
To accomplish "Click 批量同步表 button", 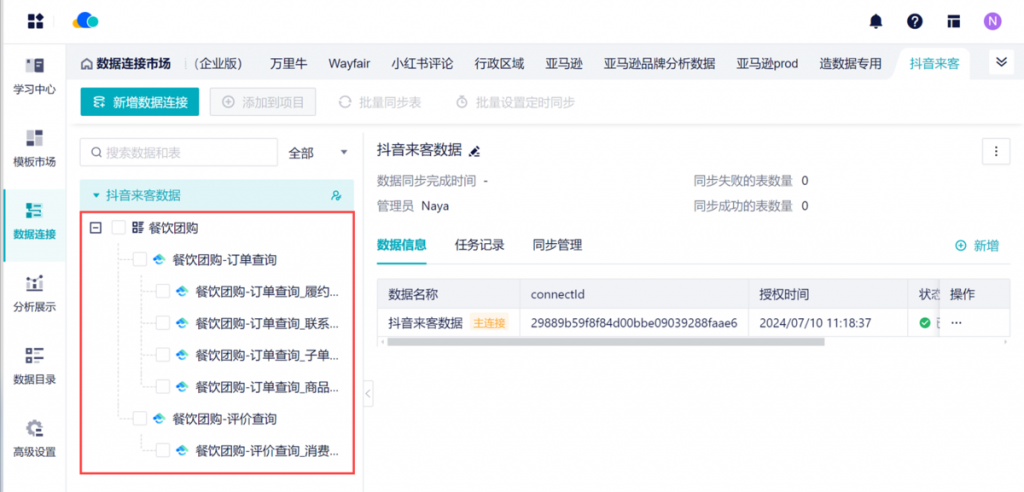I will coord(379,102).
